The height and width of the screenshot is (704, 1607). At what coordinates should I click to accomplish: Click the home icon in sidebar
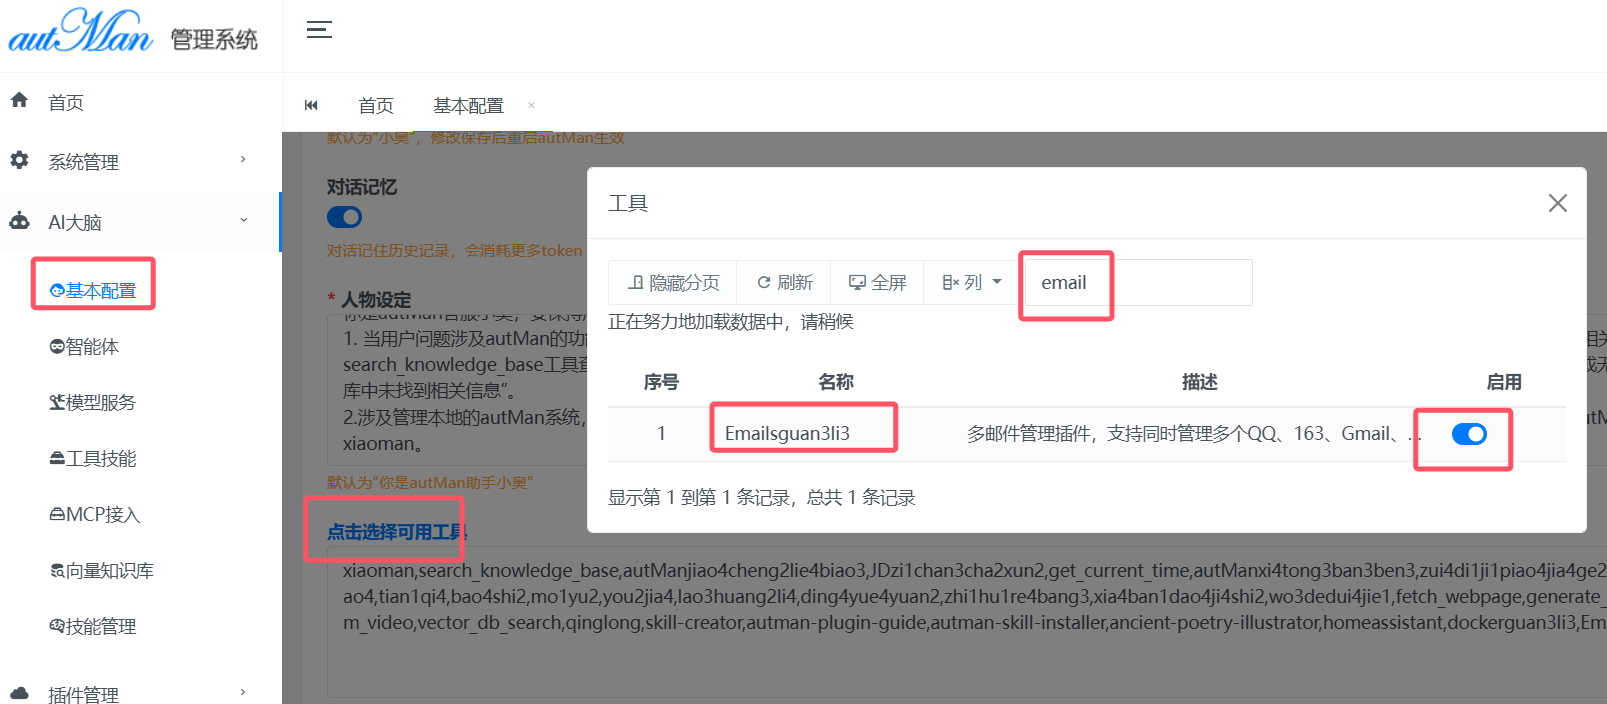19,100
